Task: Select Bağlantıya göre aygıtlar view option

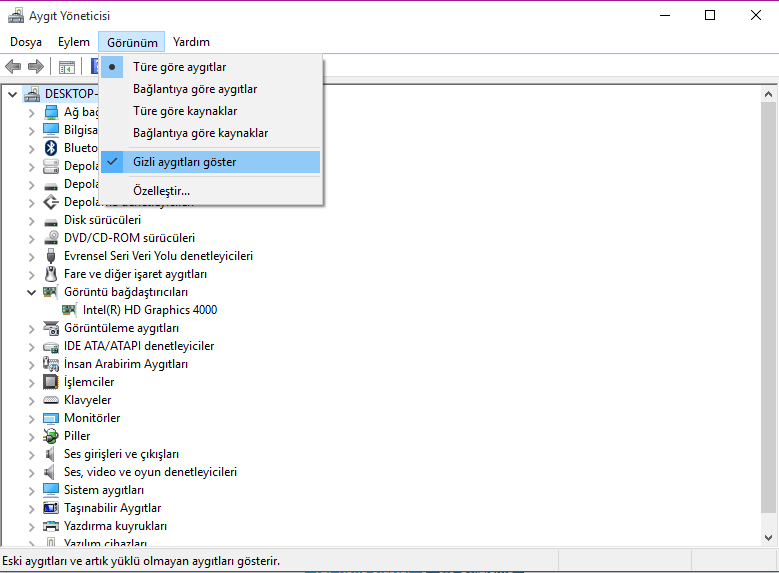Action: (x=210, y=89)
